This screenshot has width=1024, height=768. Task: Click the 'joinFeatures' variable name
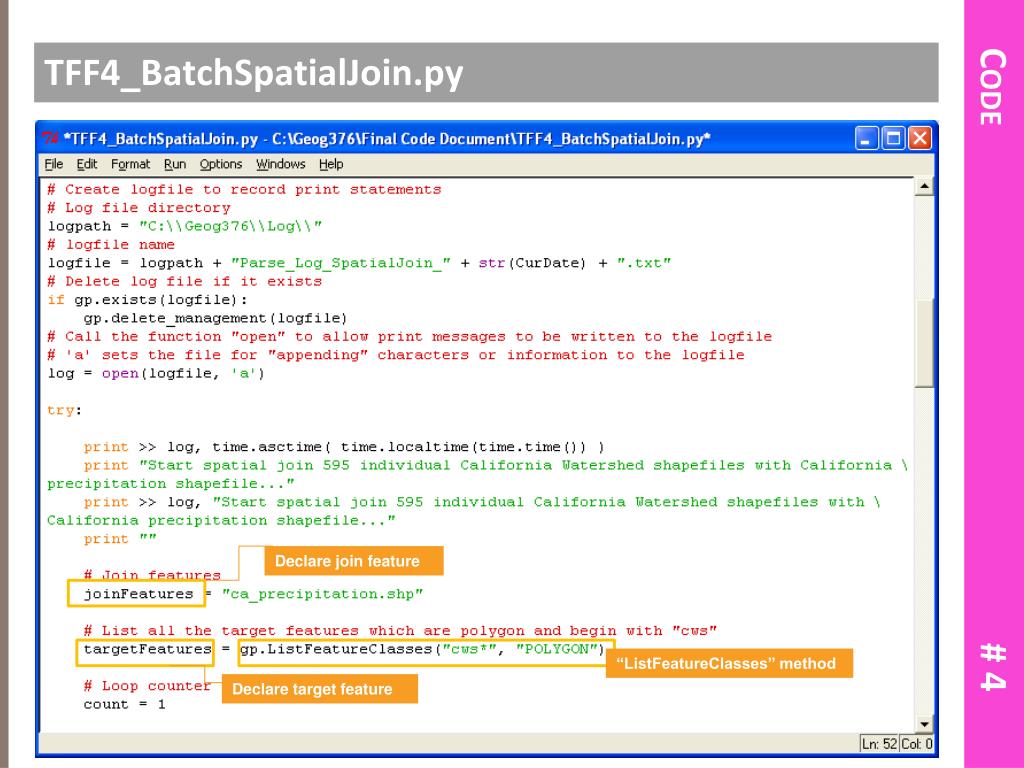tap(138, 594)
